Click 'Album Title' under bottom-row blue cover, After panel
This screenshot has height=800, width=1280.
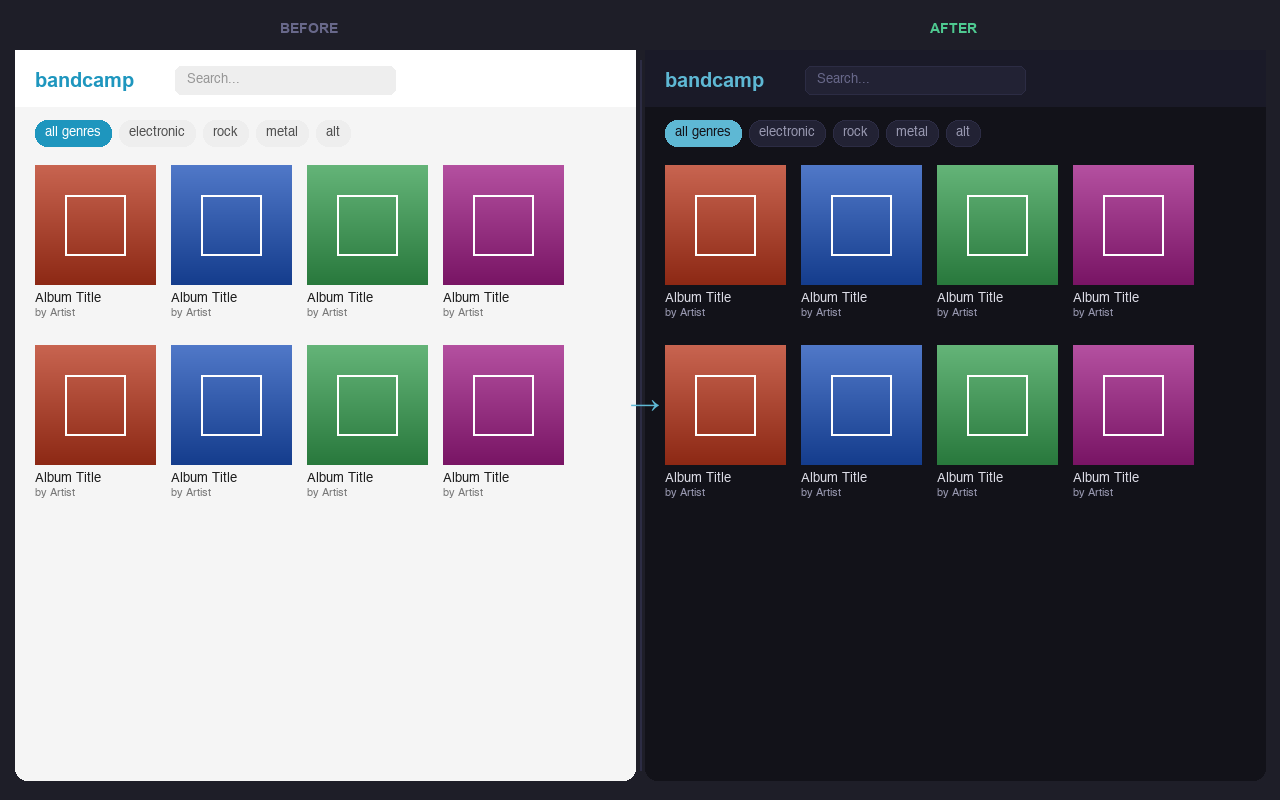coord(834,478)
